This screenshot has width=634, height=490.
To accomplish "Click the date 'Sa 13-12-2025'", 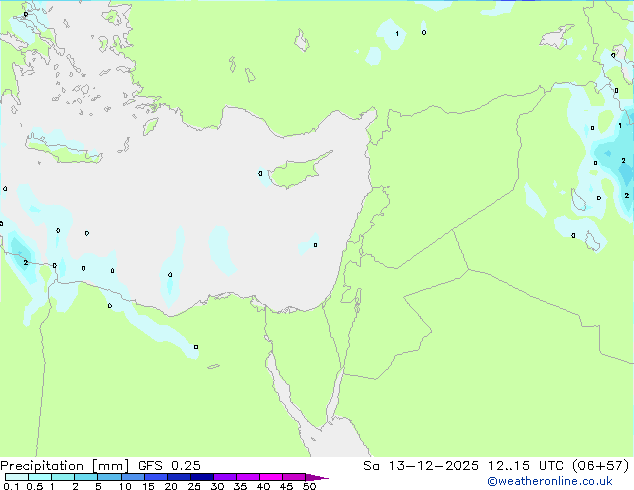I will pyautogui.click(x=421, y=466).
